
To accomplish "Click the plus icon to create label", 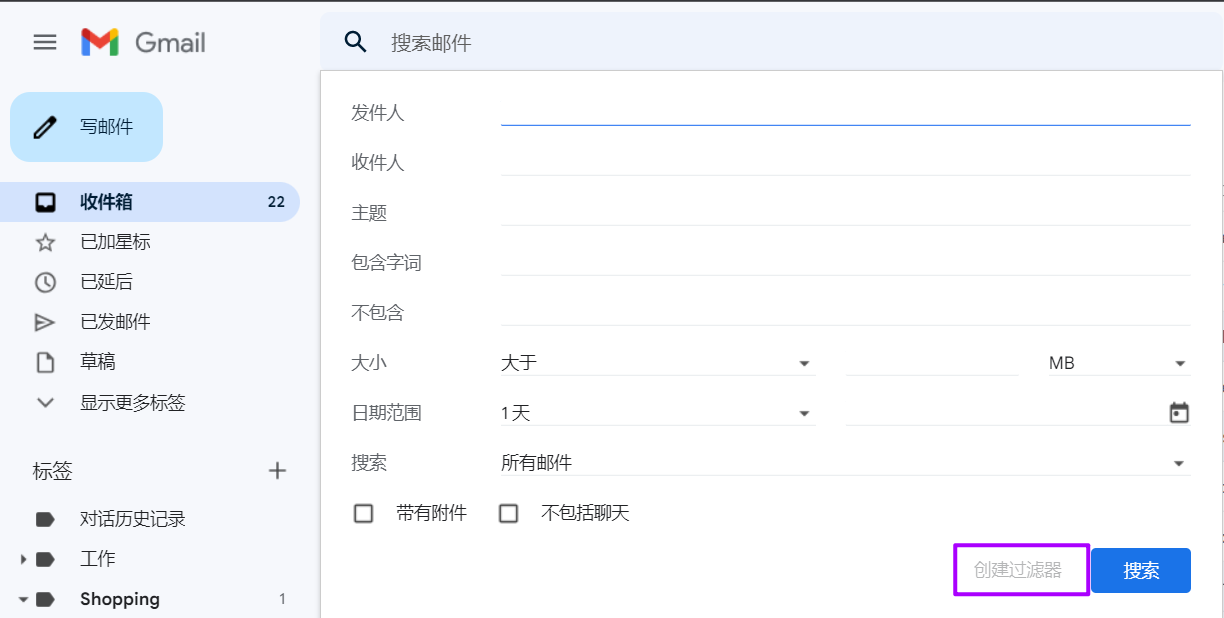I will [x=278, y=471].
